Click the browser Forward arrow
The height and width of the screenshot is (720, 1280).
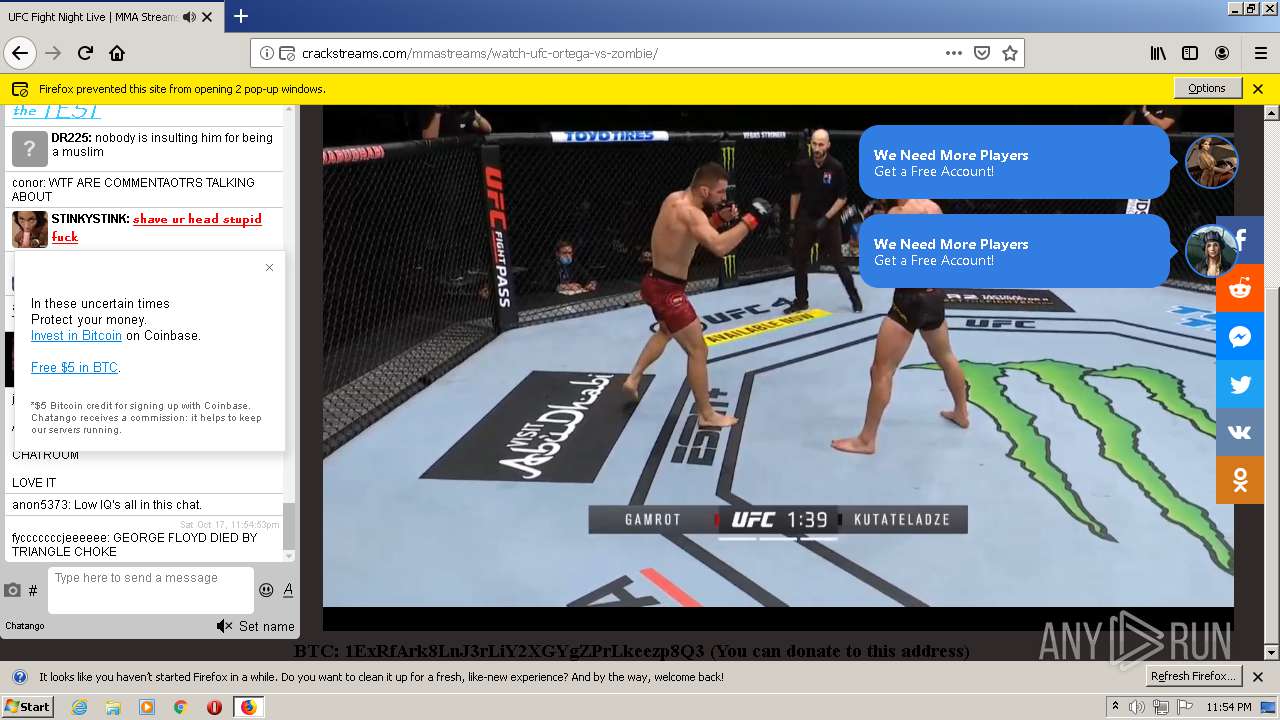pos(53,53)
